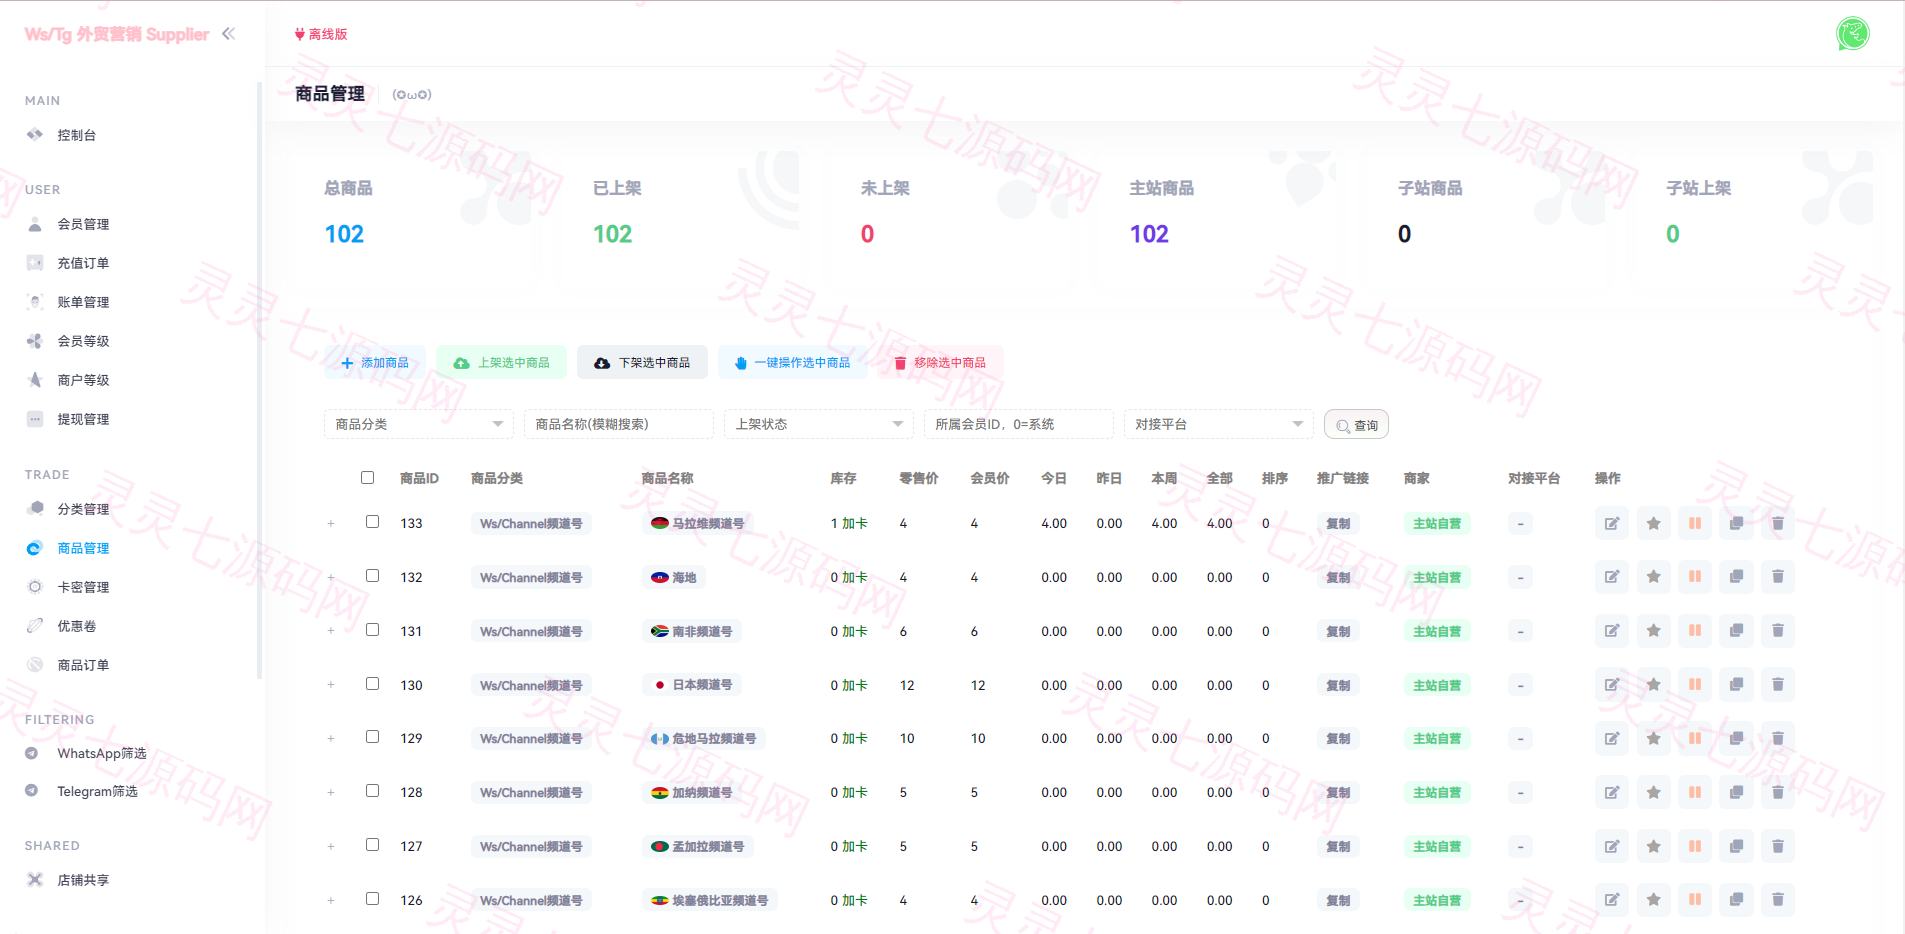Collapse the sidebar with the double-chevron icon

[x=229, y=34]
